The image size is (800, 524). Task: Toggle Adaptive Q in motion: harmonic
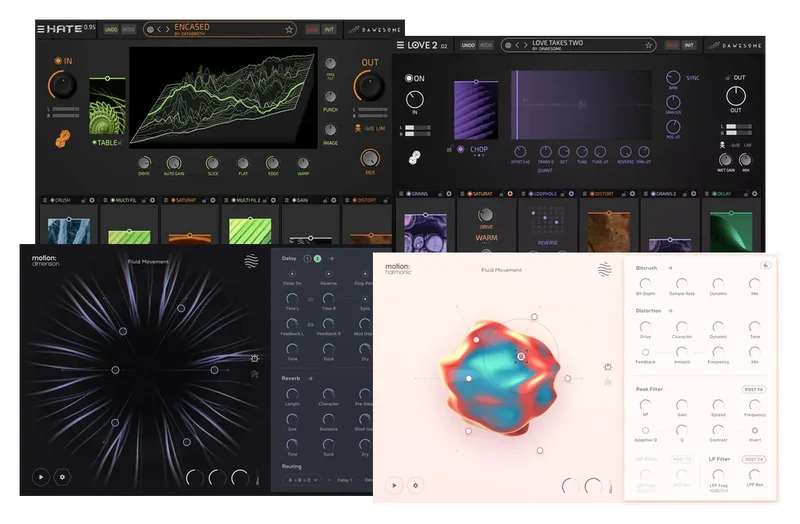point(645,430)
